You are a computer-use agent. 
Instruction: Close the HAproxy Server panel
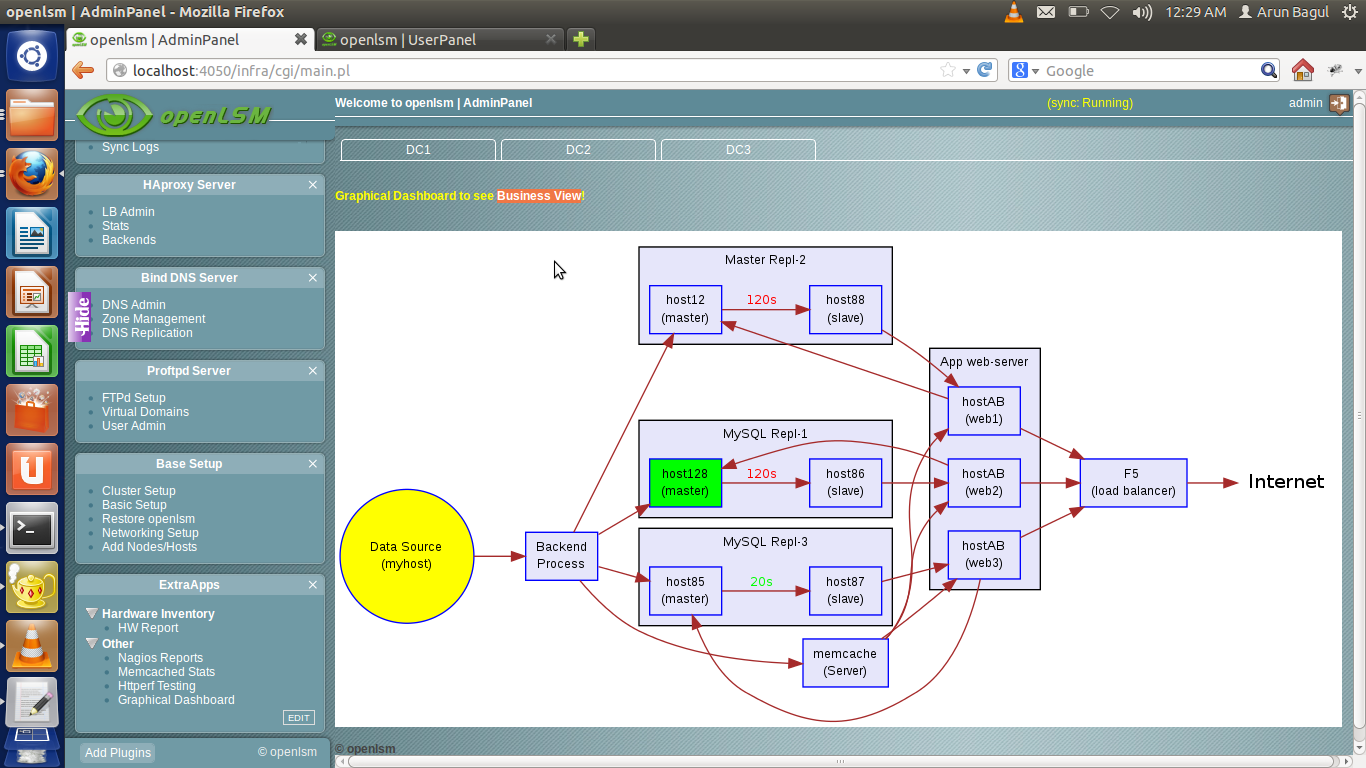click(313, 185)
